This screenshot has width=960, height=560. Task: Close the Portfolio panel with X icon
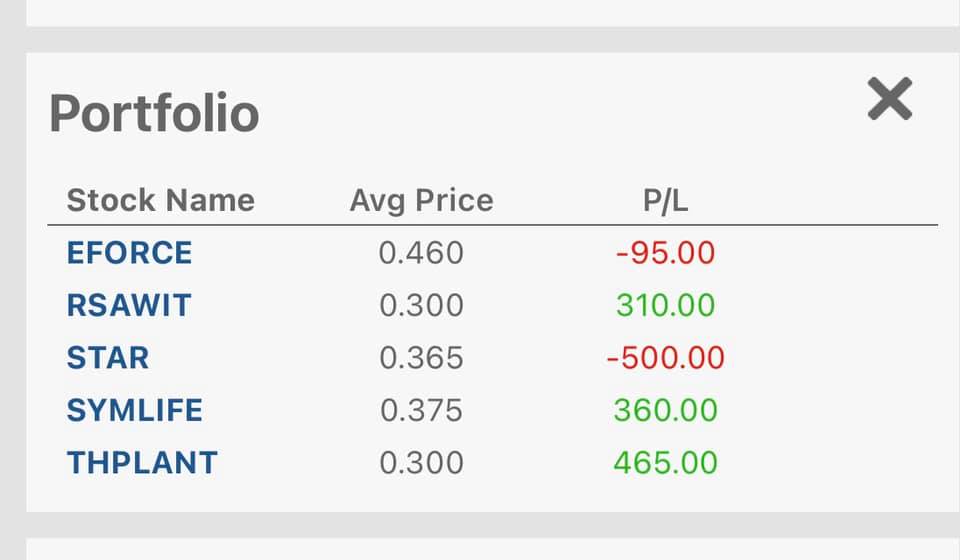coord(890,99)
